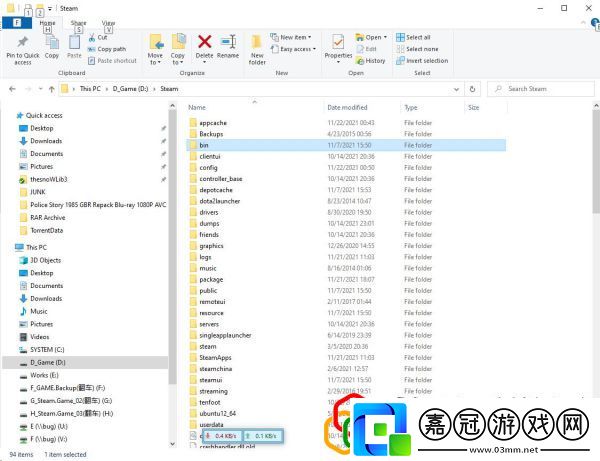Click Invert selection

[x=422, y=60]
